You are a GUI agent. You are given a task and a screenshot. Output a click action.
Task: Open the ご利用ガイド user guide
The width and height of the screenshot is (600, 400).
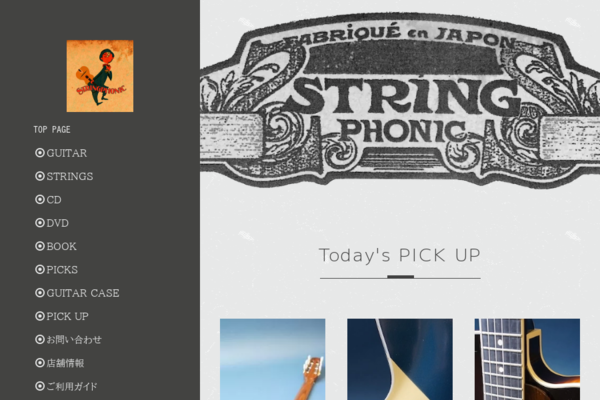pyautogui.click(x=72, y=386)
